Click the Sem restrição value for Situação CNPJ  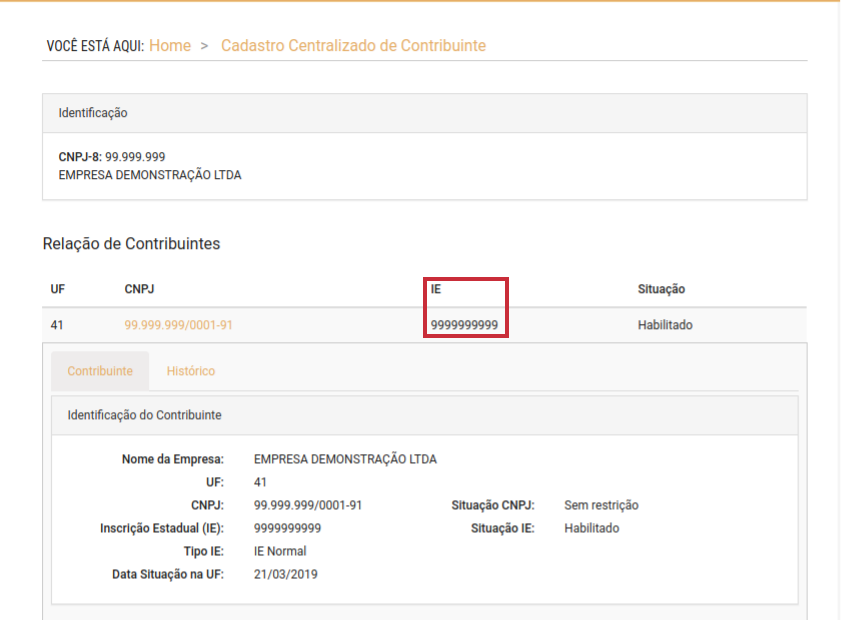601,505
